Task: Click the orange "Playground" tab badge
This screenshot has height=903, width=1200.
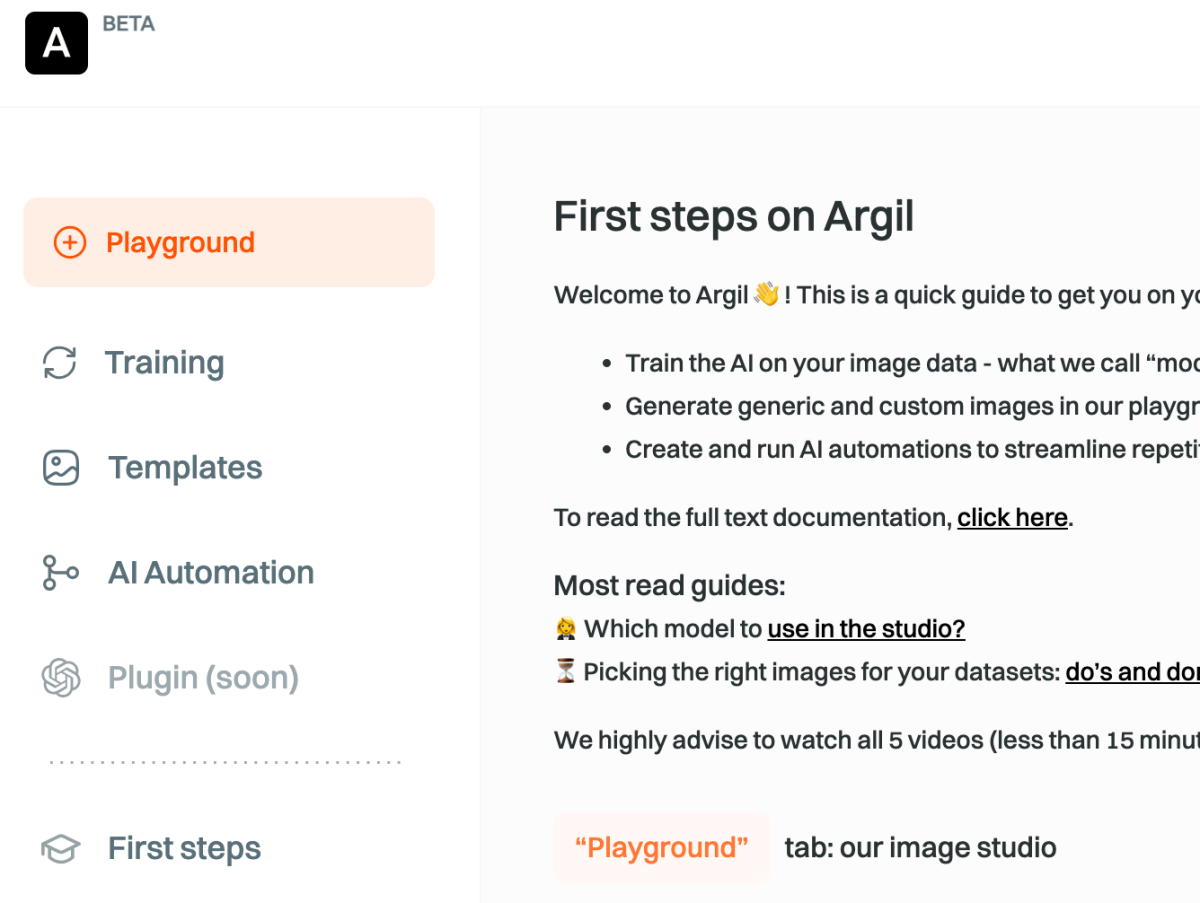Action: pos(661,848)
